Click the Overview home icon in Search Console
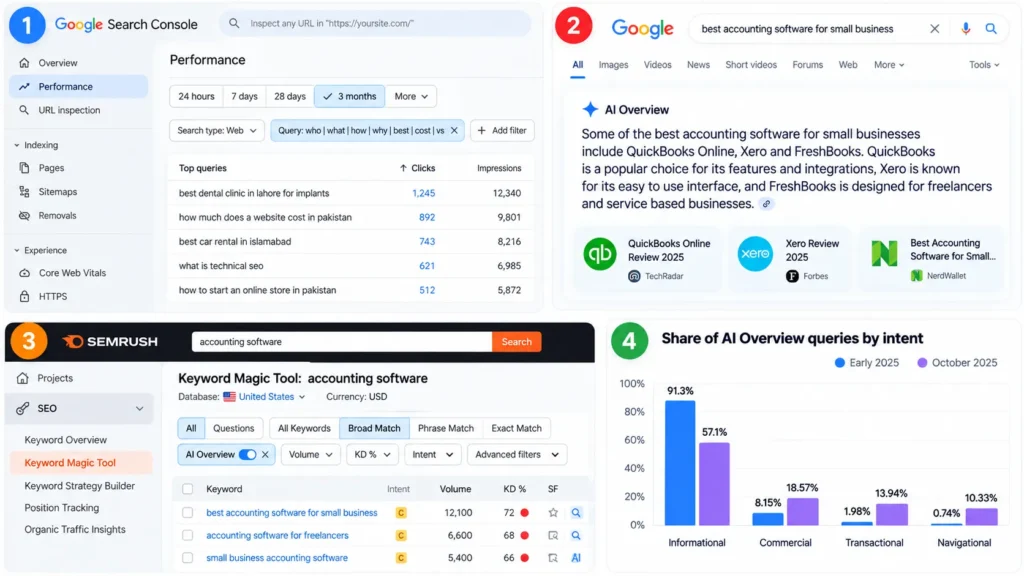 pos(24,63)
